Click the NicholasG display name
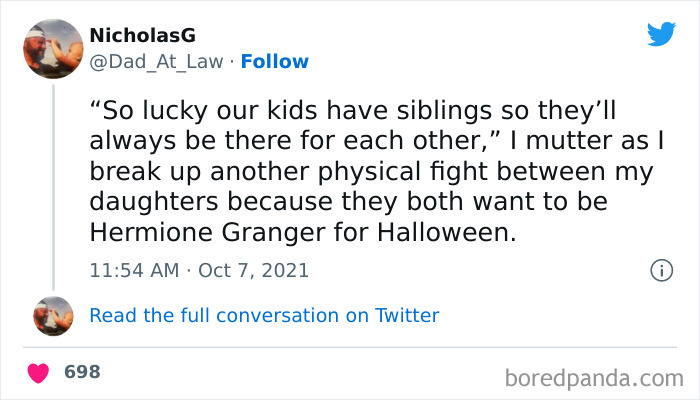Viewport: 700px width, 400px height. click(142, 36)
